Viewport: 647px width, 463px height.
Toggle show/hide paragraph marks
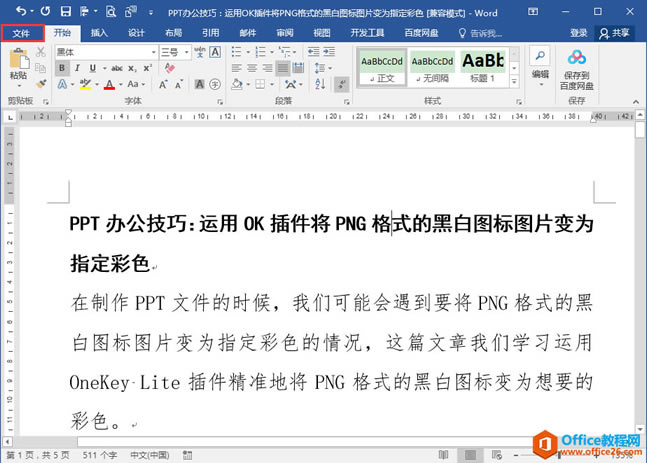pos(342,84)
